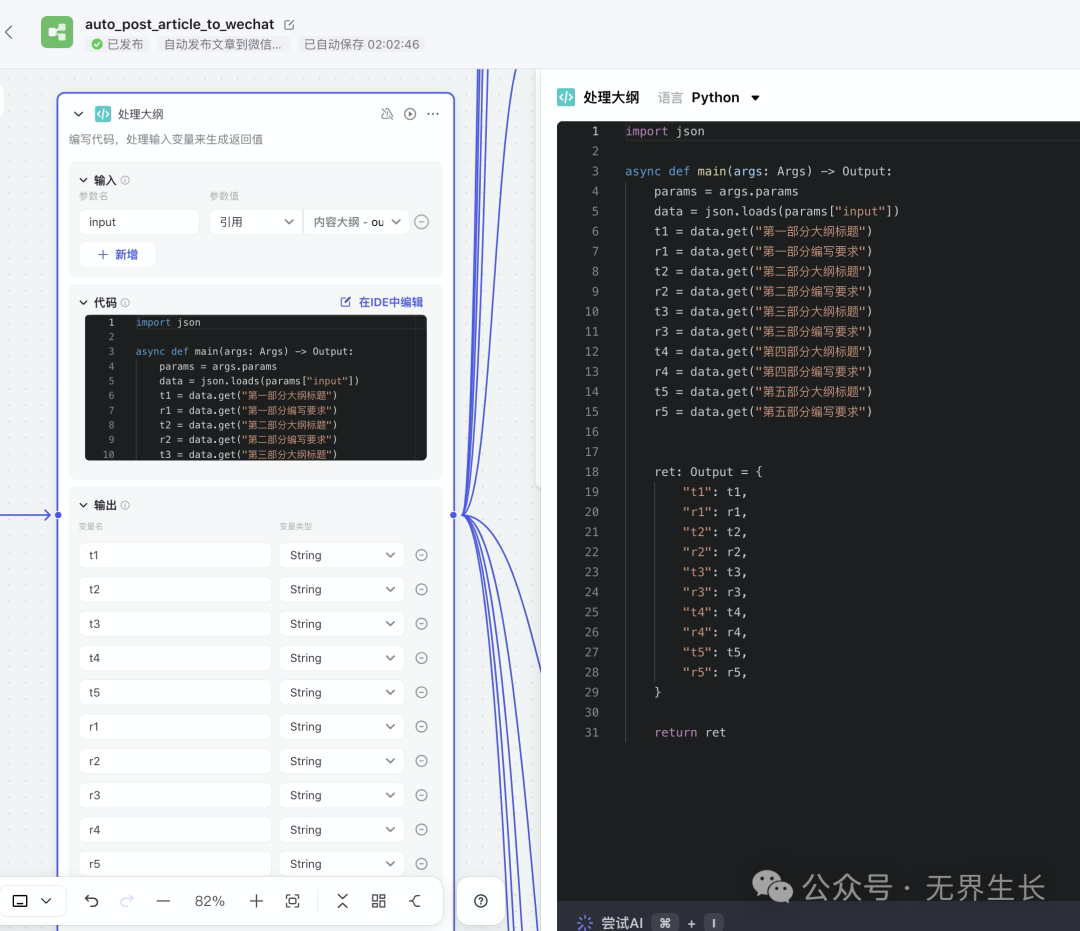The width and height of the screenshot is (1080, 931).
Task: Open the node's more options menu
Action: [433, 114]
